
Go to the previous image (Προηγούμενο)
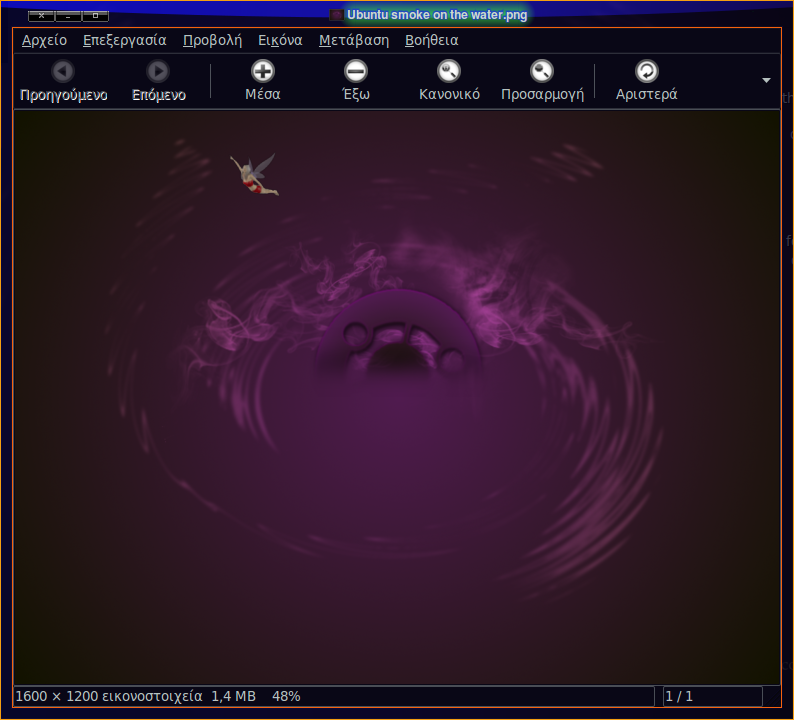[63, 81]
